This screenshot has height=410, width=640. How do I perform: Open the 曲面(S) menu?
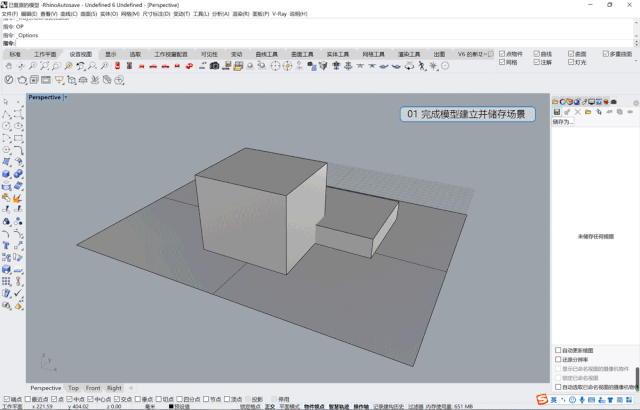tap(89, 14)
